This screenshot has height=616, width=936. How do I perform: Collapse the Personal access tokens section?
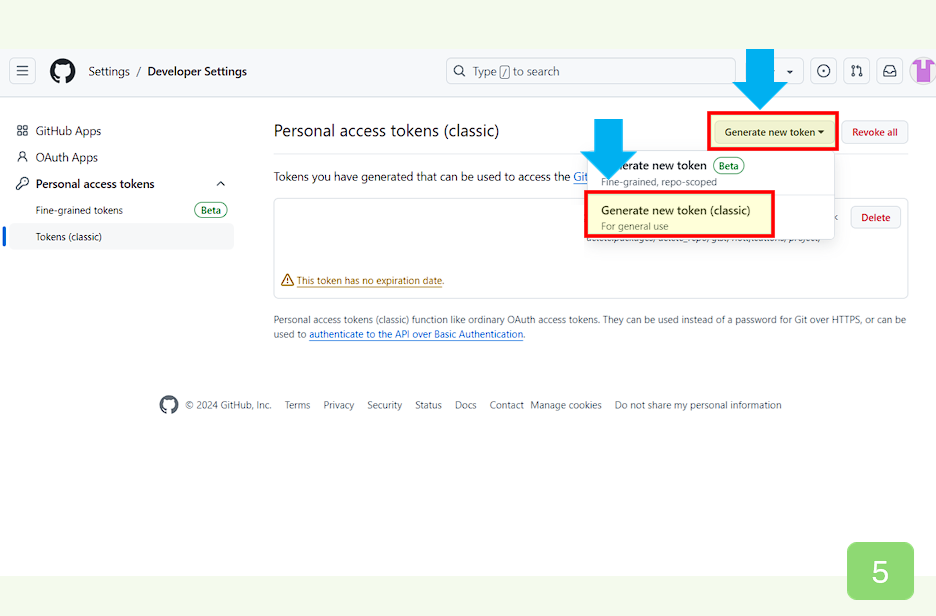[221, 184]
